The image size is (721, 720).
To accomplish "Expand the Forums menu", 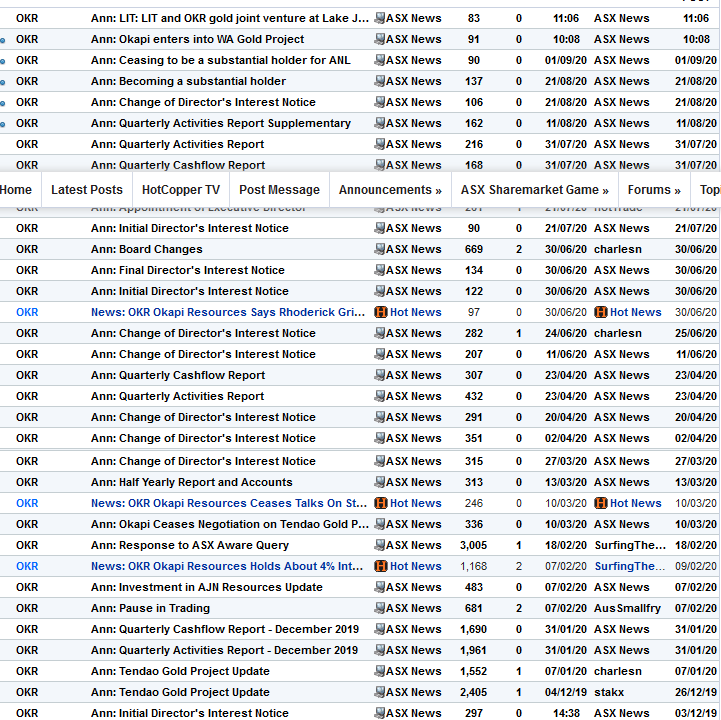I will (x=654, y=190).
